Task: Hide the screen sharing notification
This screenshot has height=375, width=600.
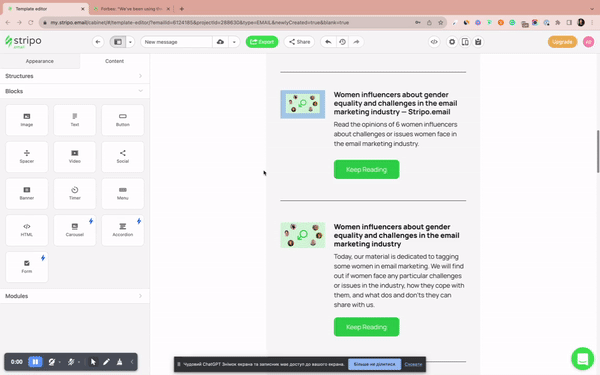Action: pos(413,364)
